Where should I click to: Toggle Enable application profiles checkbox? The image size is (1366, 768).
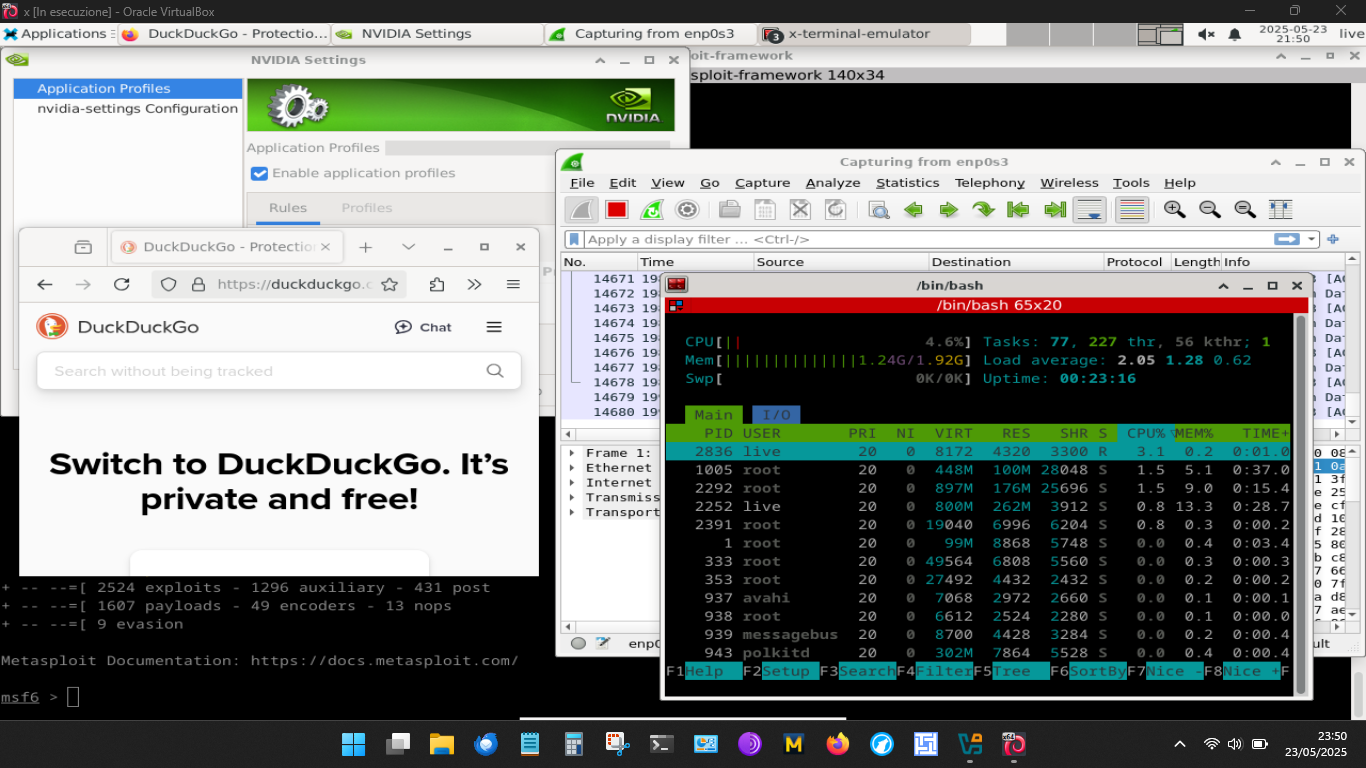pyautogui.click(x=259, y=173)
